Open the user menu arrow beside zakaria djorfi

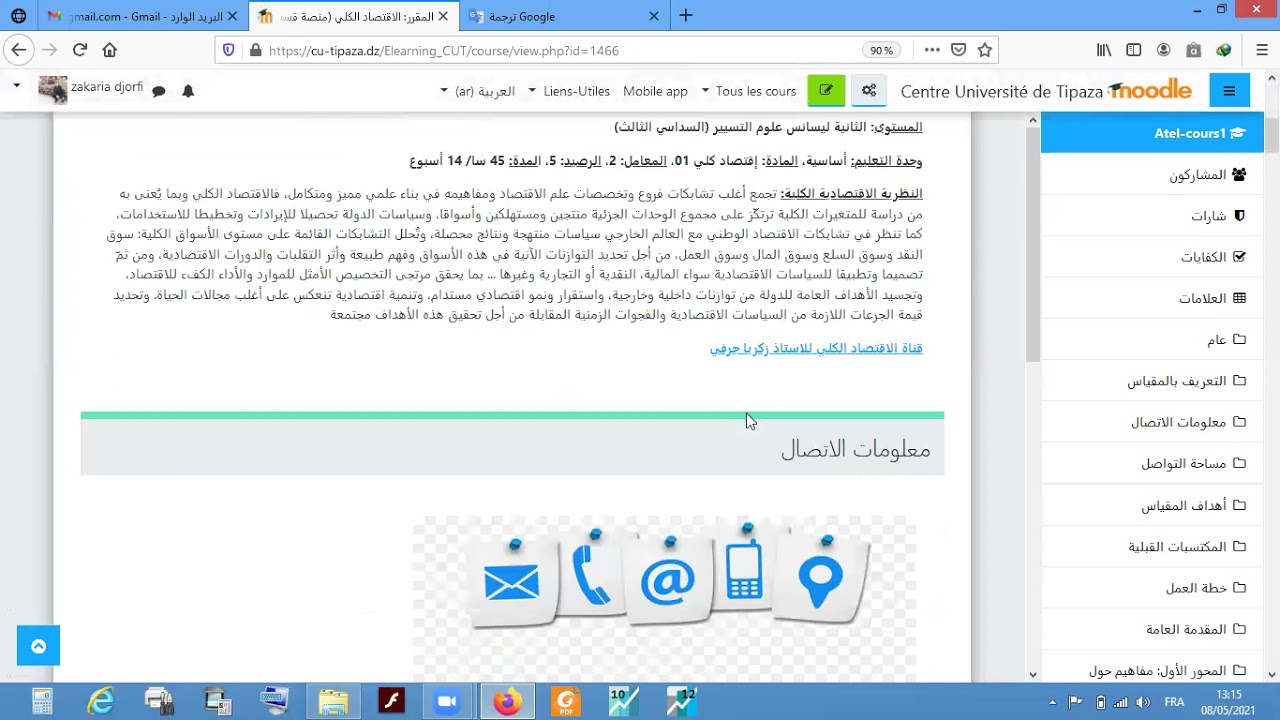pos(16,86)
